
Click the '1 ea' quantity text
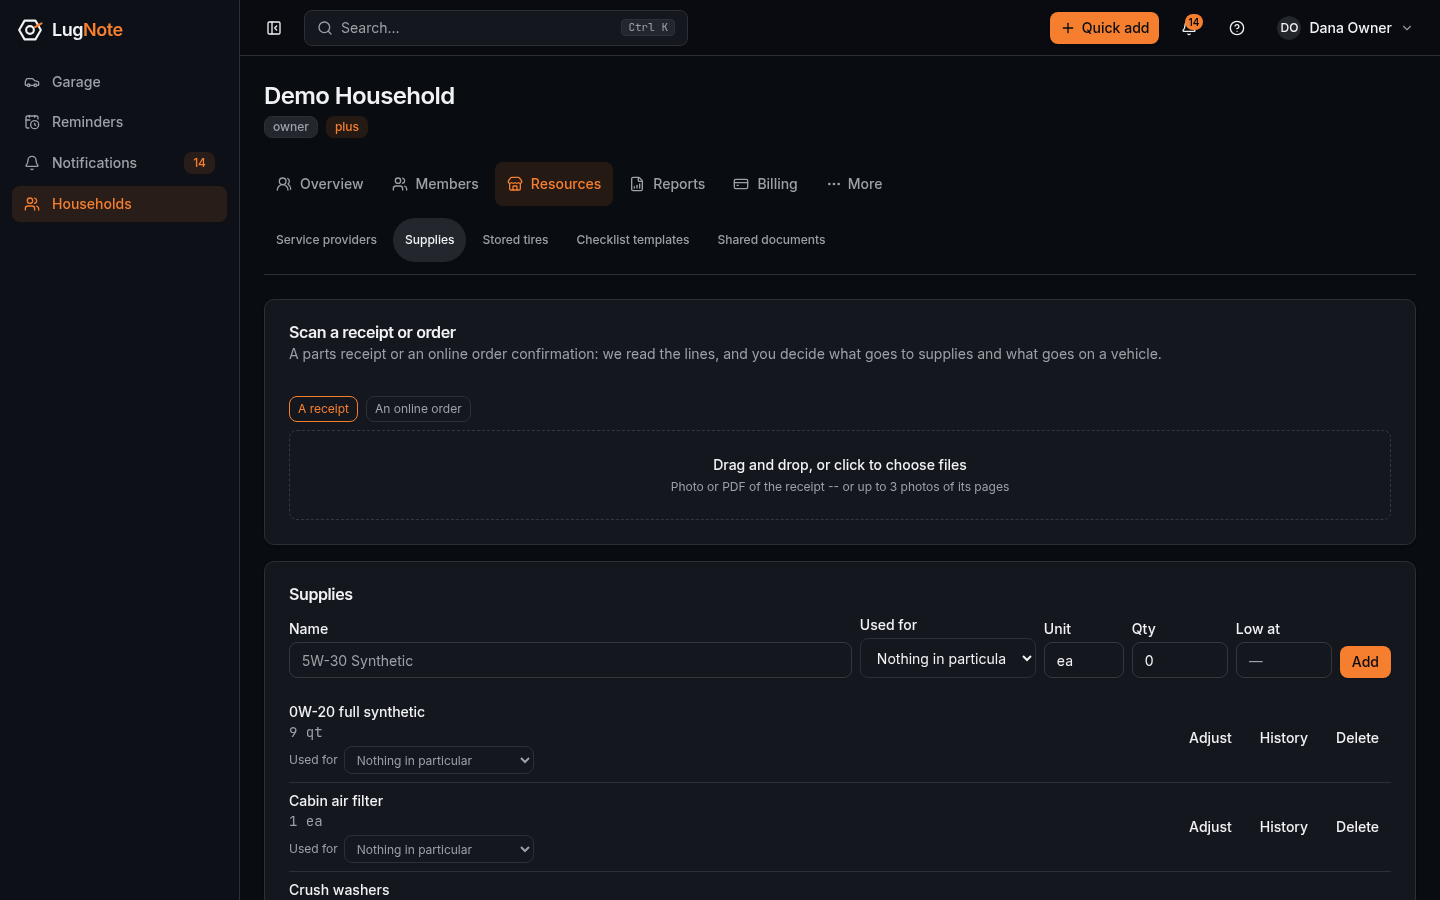(306, 822)
